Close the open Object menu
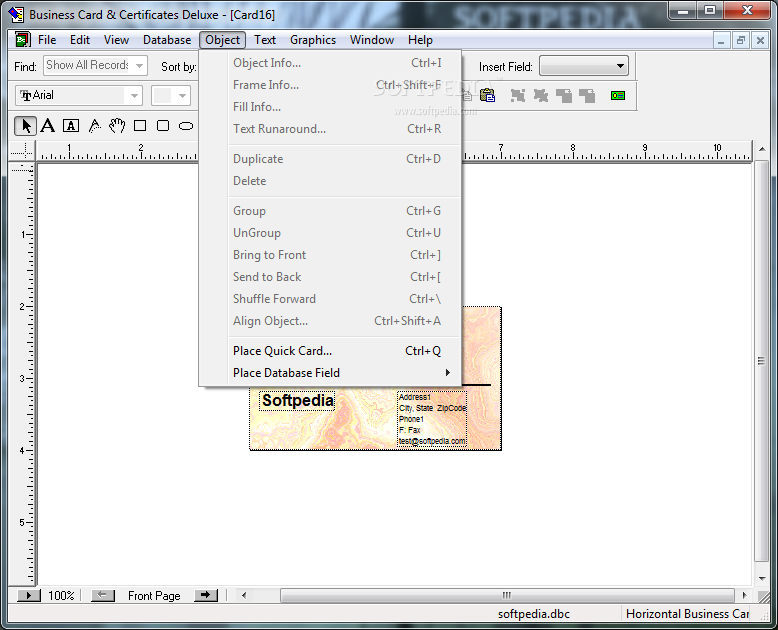Image resolution: width=778 pixels, height=630 pixels. coord(222,40)
